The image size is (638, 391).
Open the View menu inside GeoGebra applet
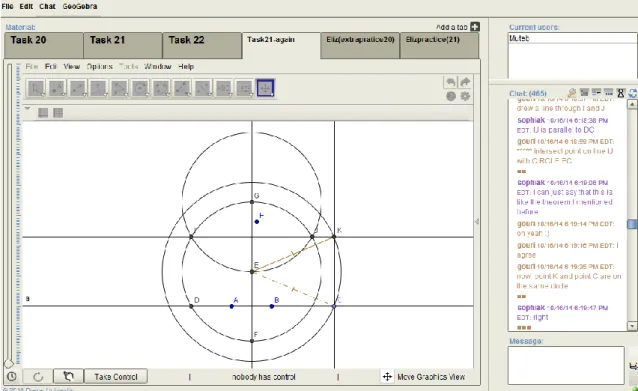(72, 66)
